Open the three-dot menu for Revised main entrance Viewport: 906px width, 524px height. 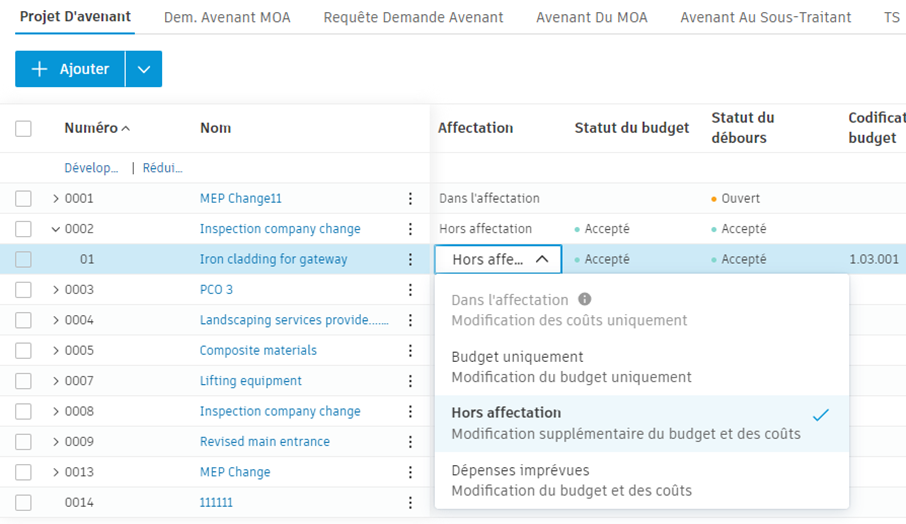[410, 442]
